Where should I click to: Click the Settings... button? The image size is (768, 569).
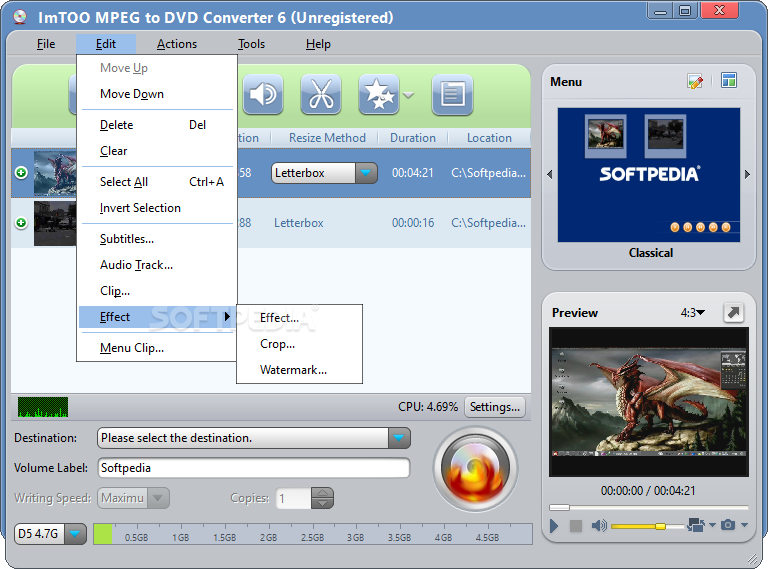click(495, 407)
